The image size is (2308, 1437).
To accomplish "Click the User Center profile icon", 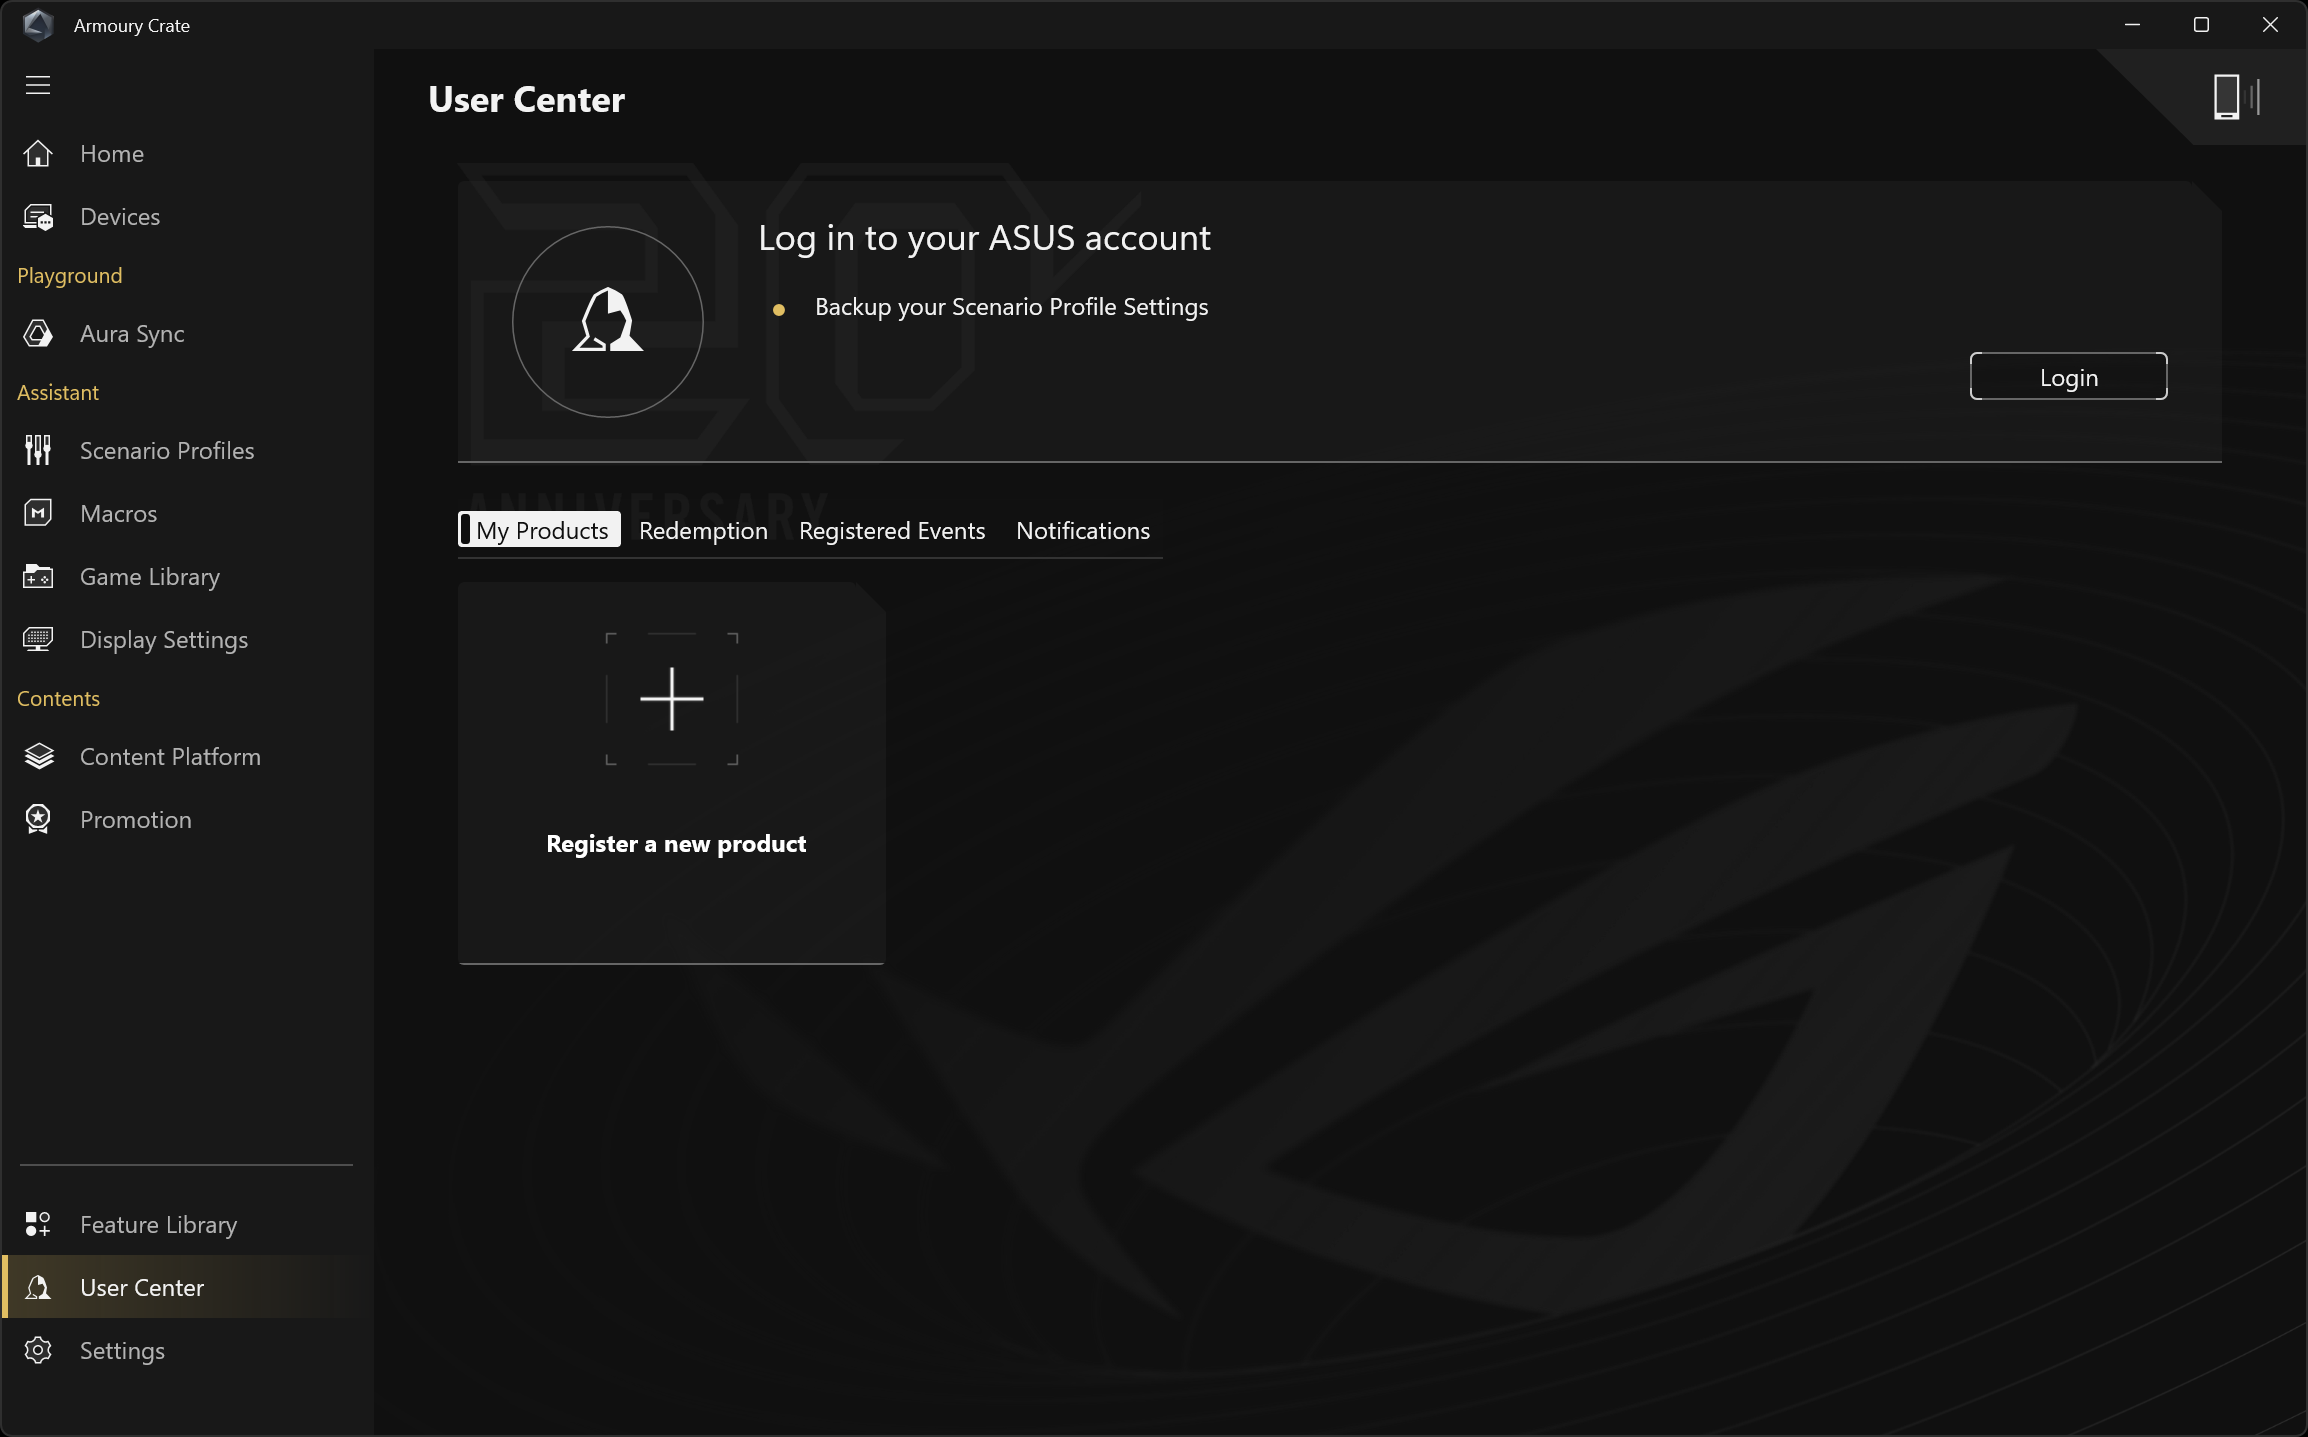I will 38,1288.
